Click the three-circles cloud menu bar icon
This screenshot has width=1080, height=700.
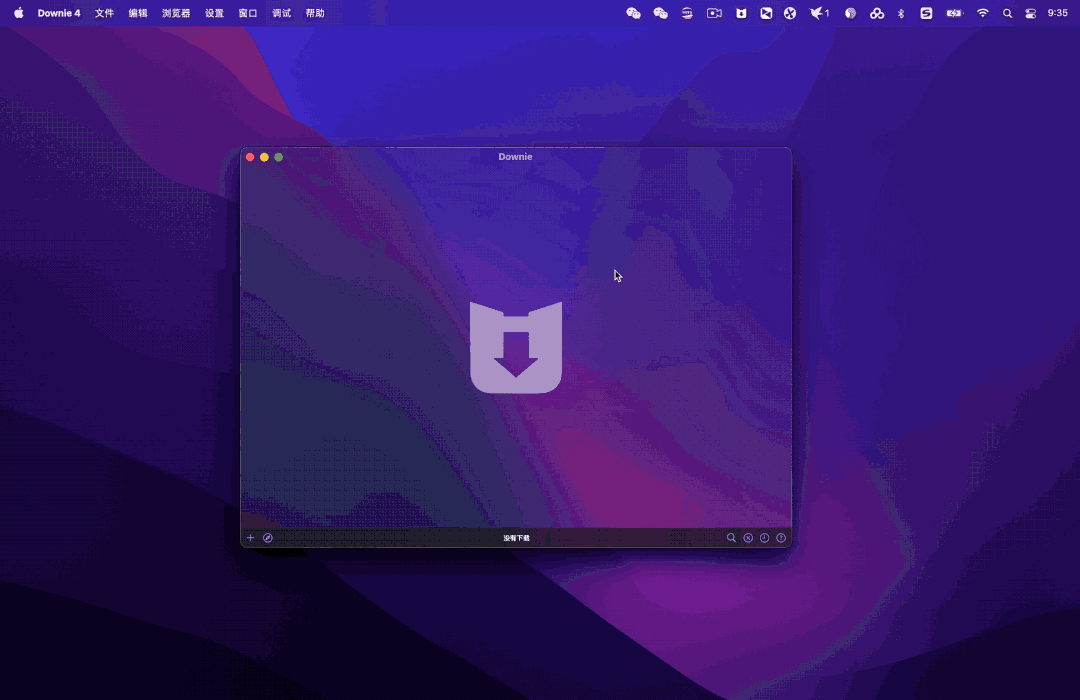coord(877,13)
